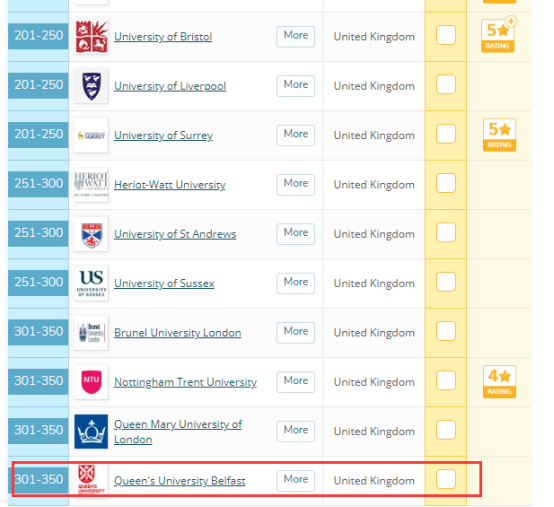The width and height of the screenshot is (554, 507).
Task: Tick the compare checkbox for Heriot-Watt University
Action: [446, 183]
